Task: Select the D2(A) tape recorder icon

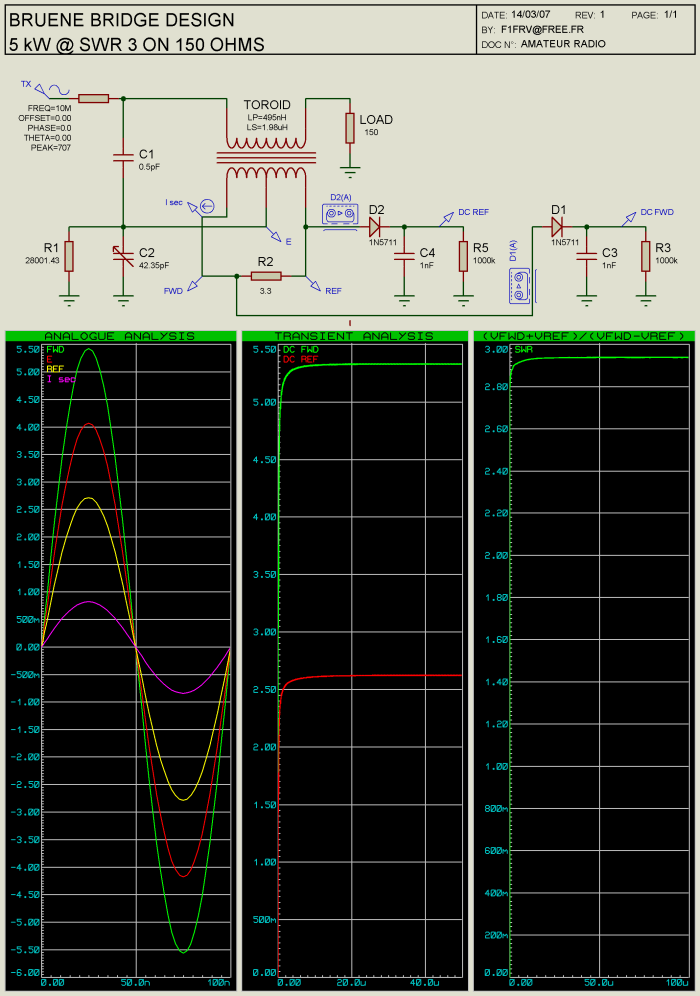Action: point(341,214)
